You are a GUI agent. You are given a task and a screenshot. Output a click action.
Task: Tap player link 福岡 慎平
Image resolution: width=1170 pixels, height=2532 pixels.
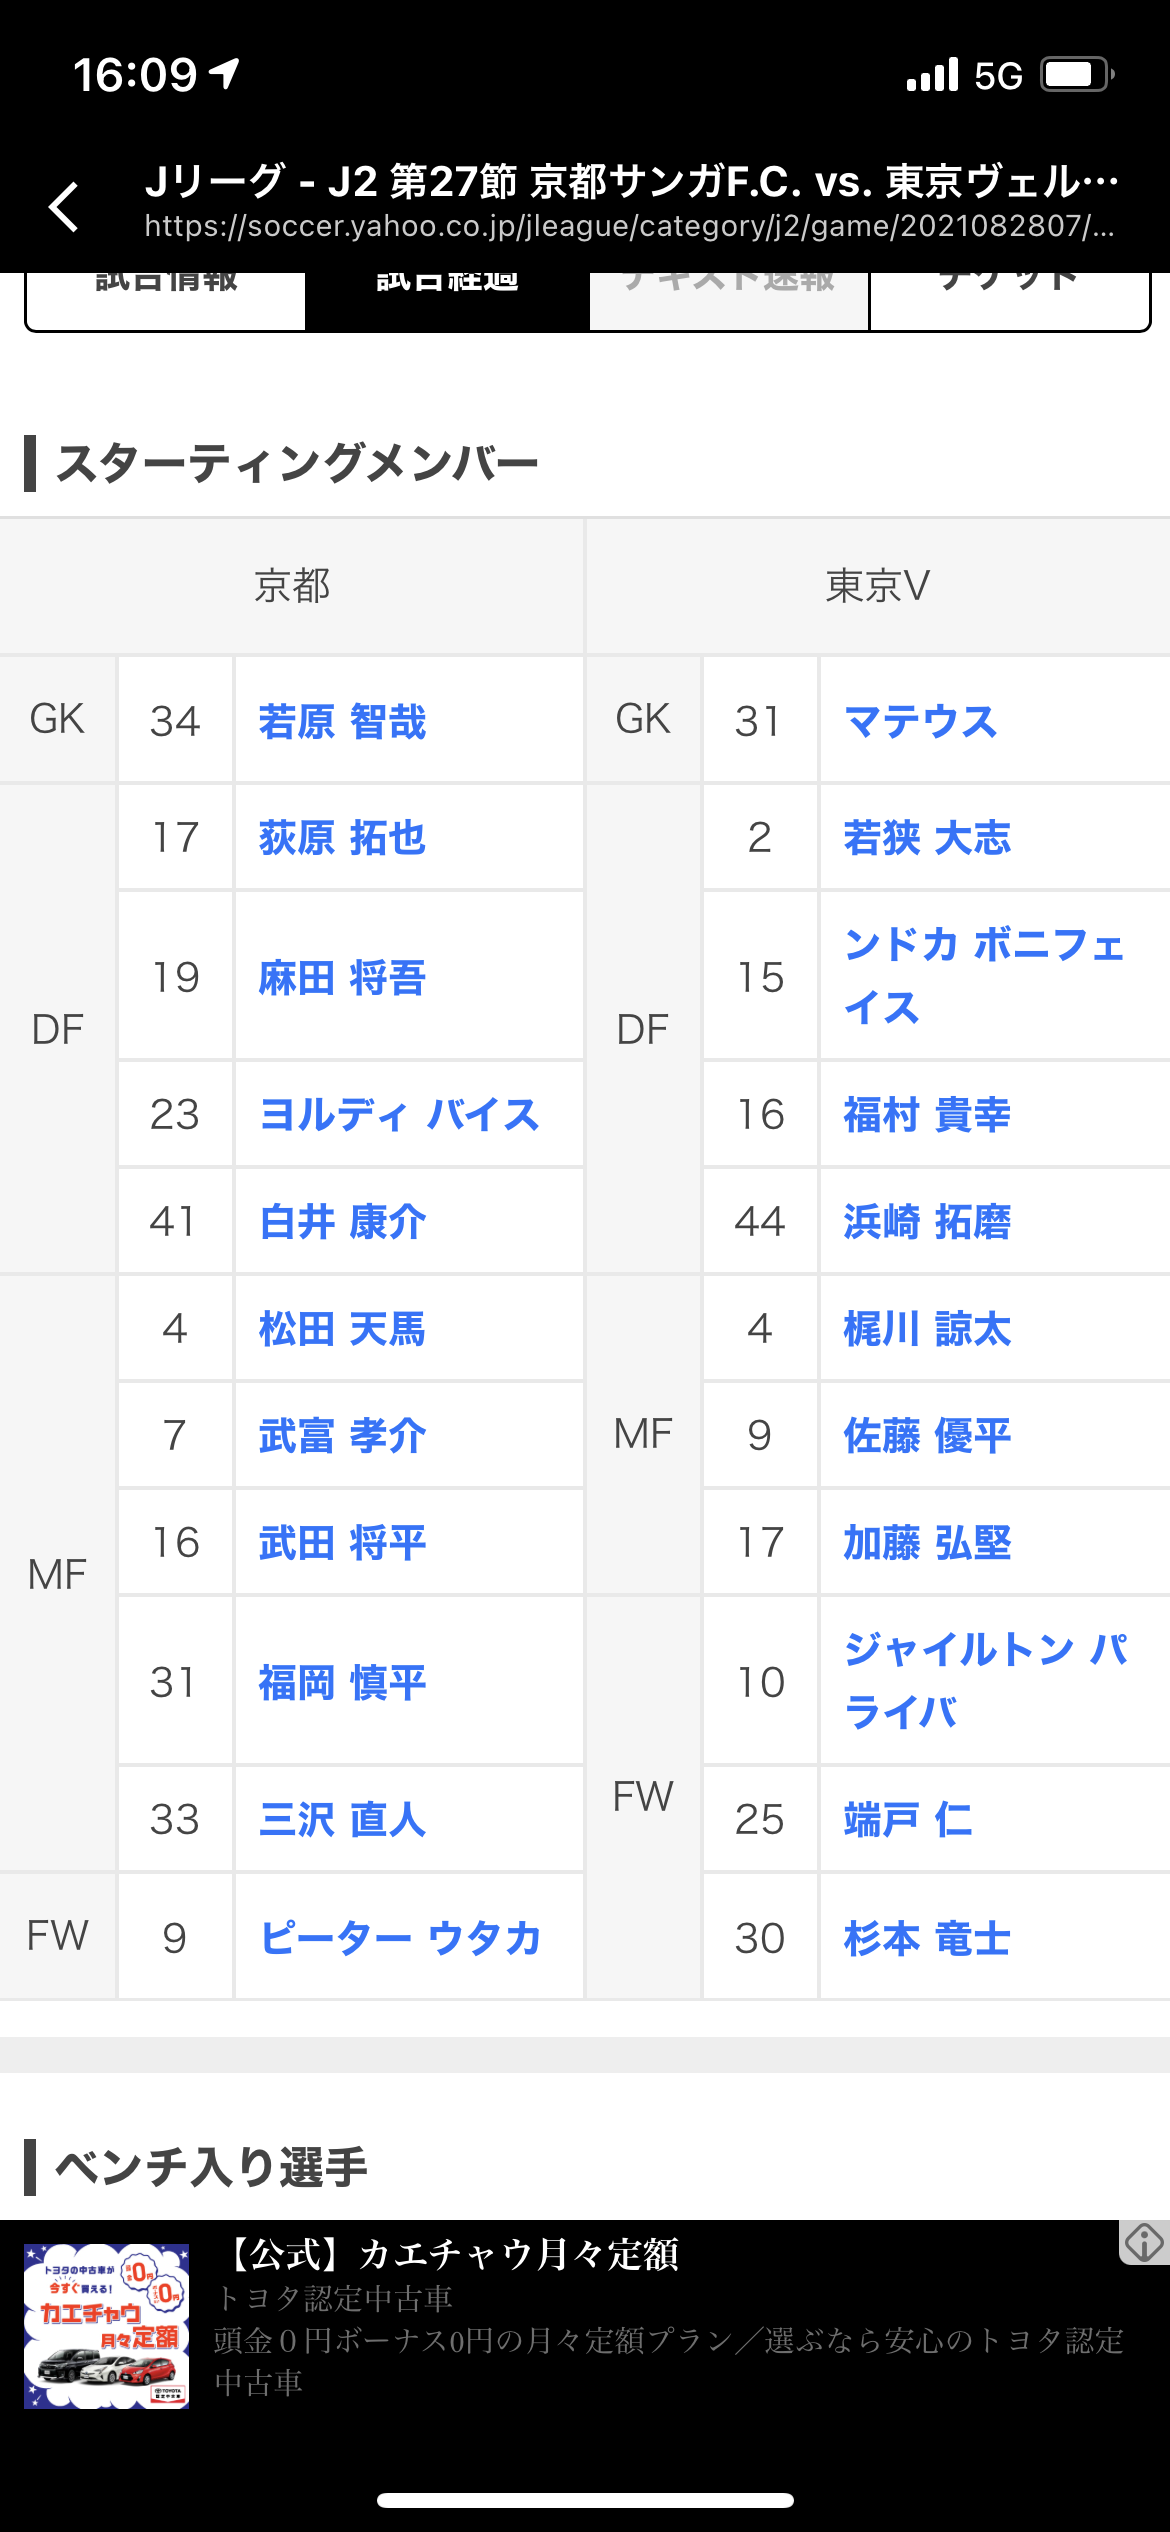point(342,1682)
